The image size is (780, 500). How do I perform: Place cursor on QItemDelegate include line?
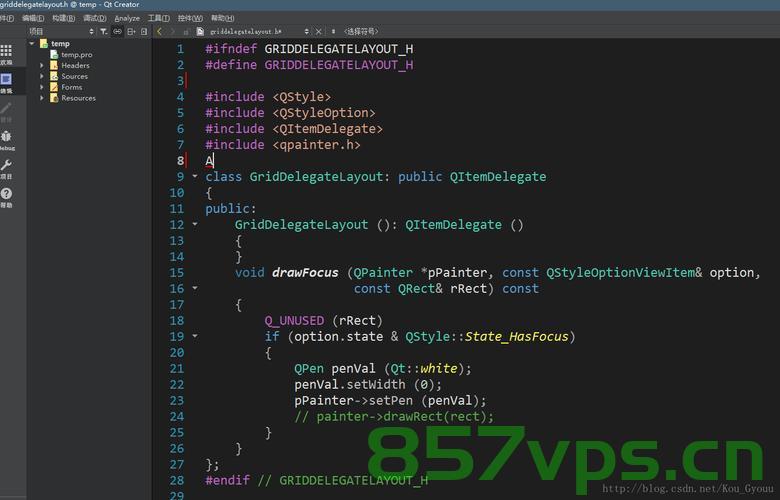294,129
